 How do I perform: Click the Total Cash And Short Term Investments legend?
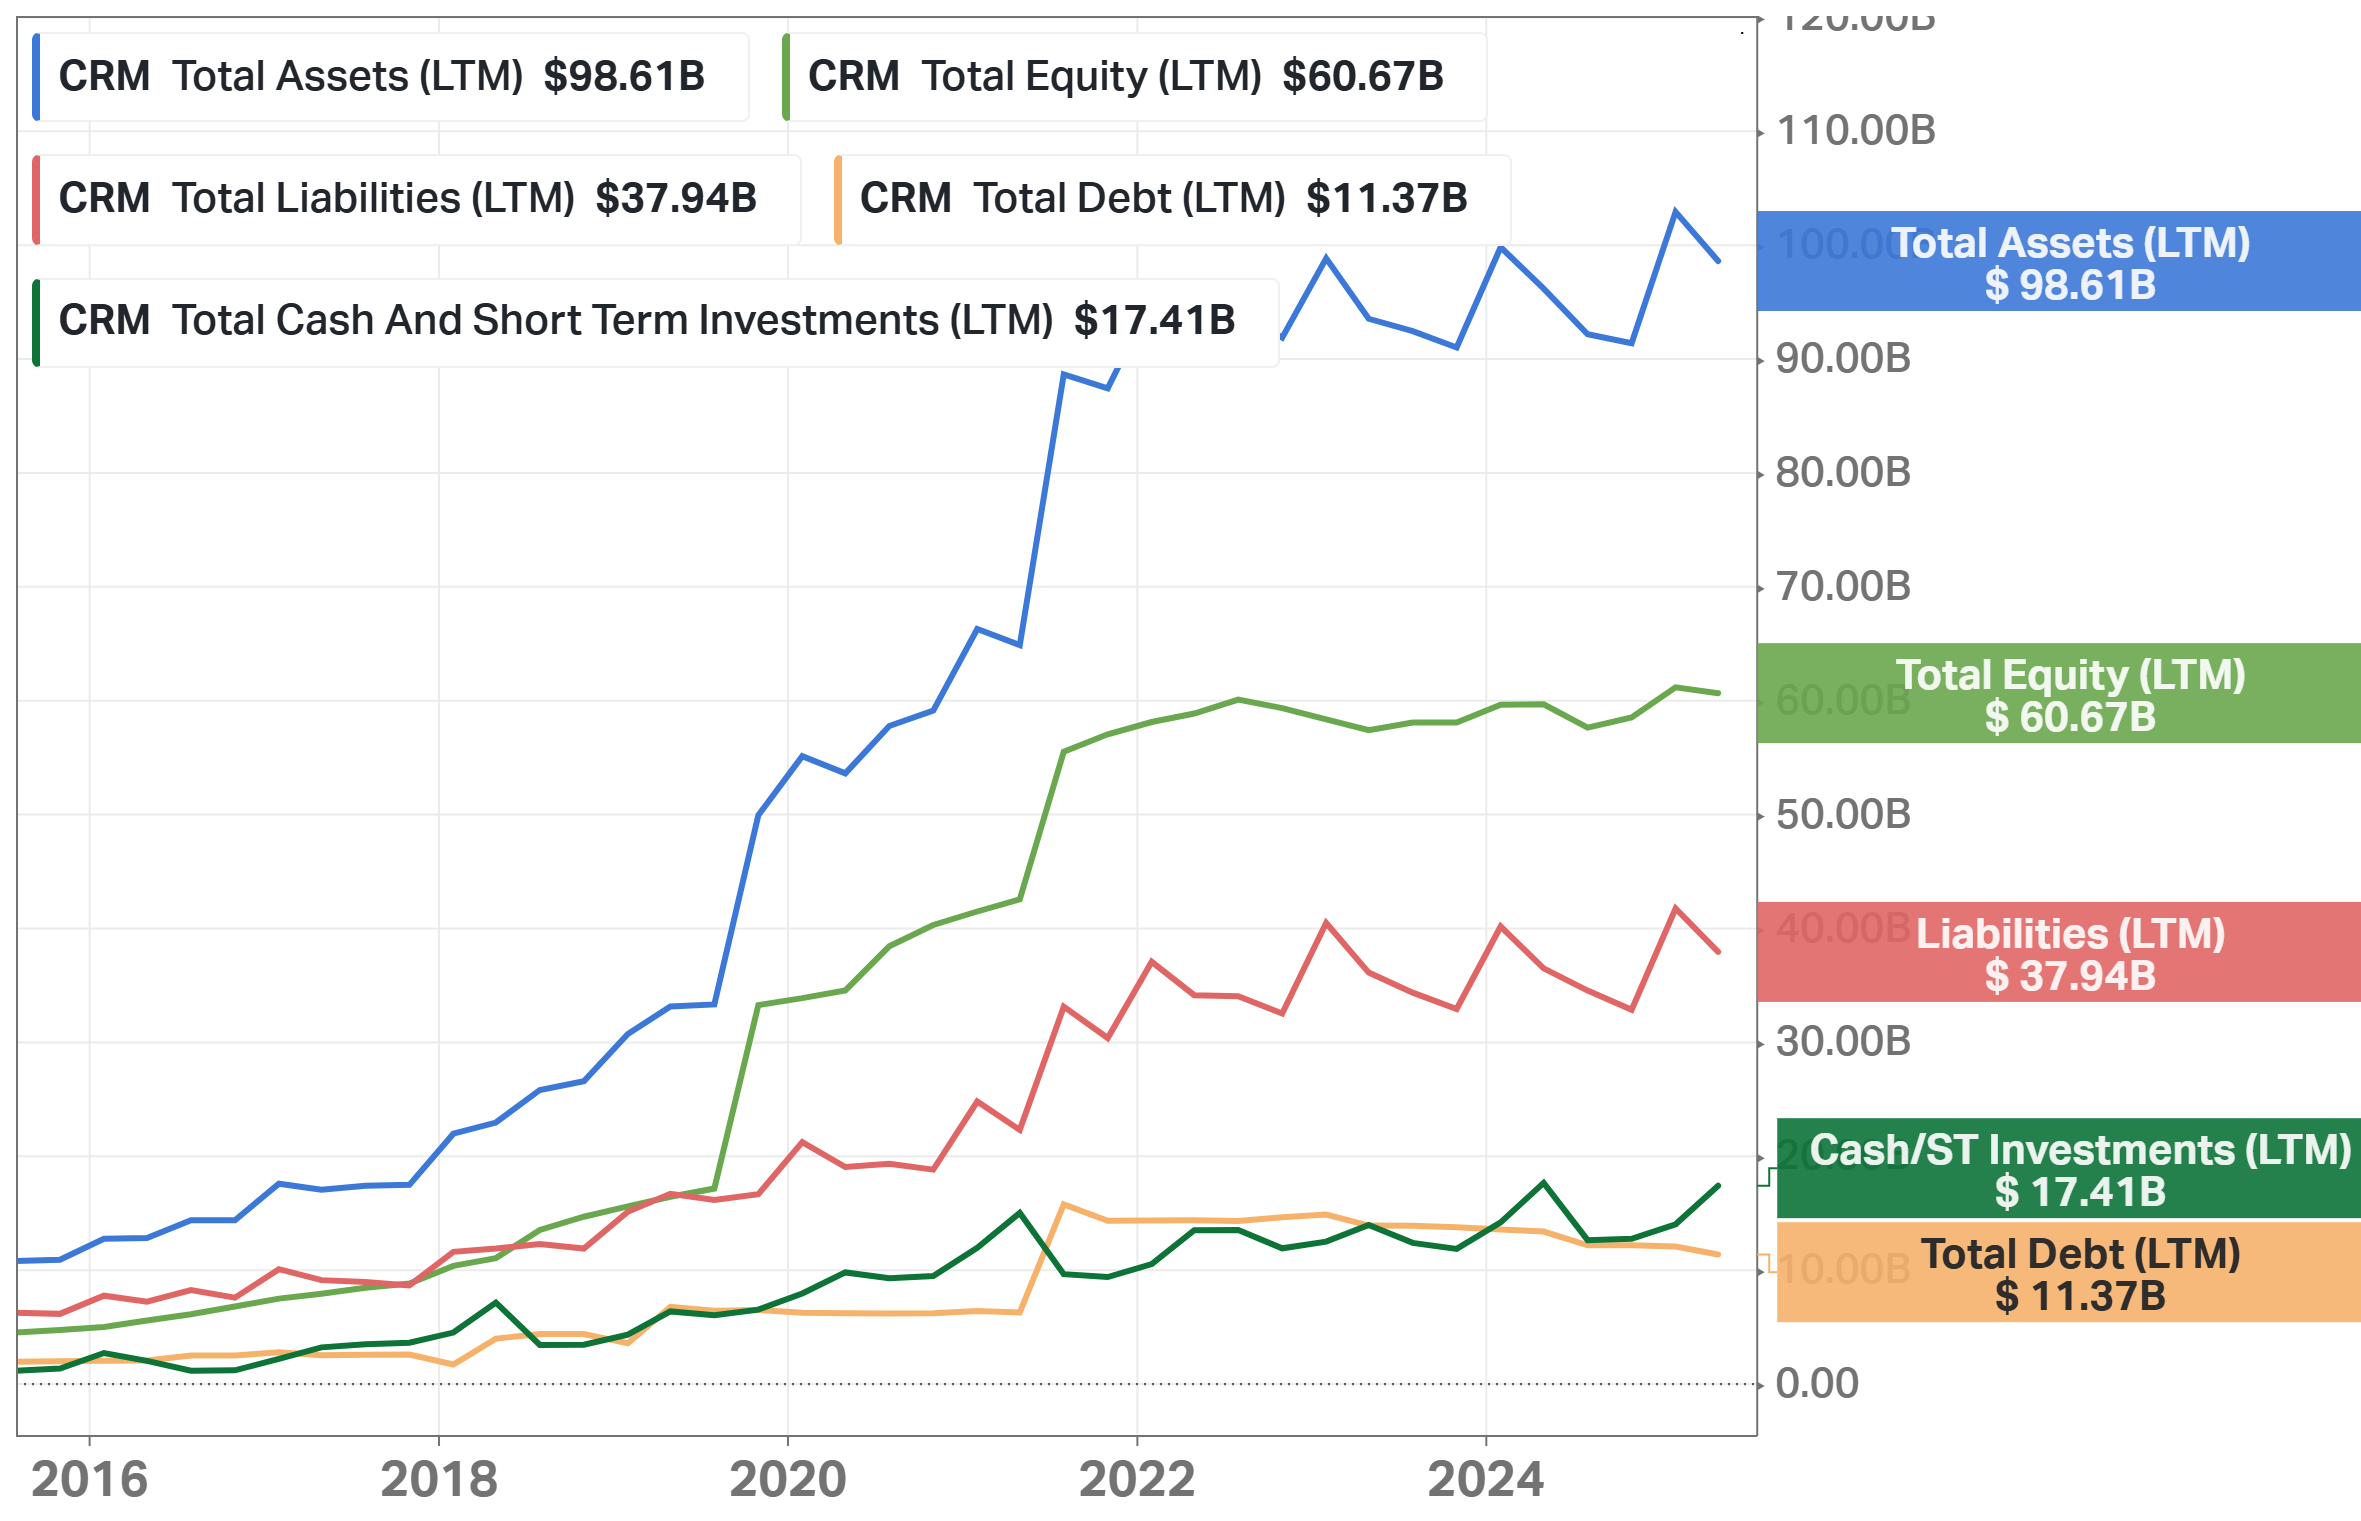(655, 321)
